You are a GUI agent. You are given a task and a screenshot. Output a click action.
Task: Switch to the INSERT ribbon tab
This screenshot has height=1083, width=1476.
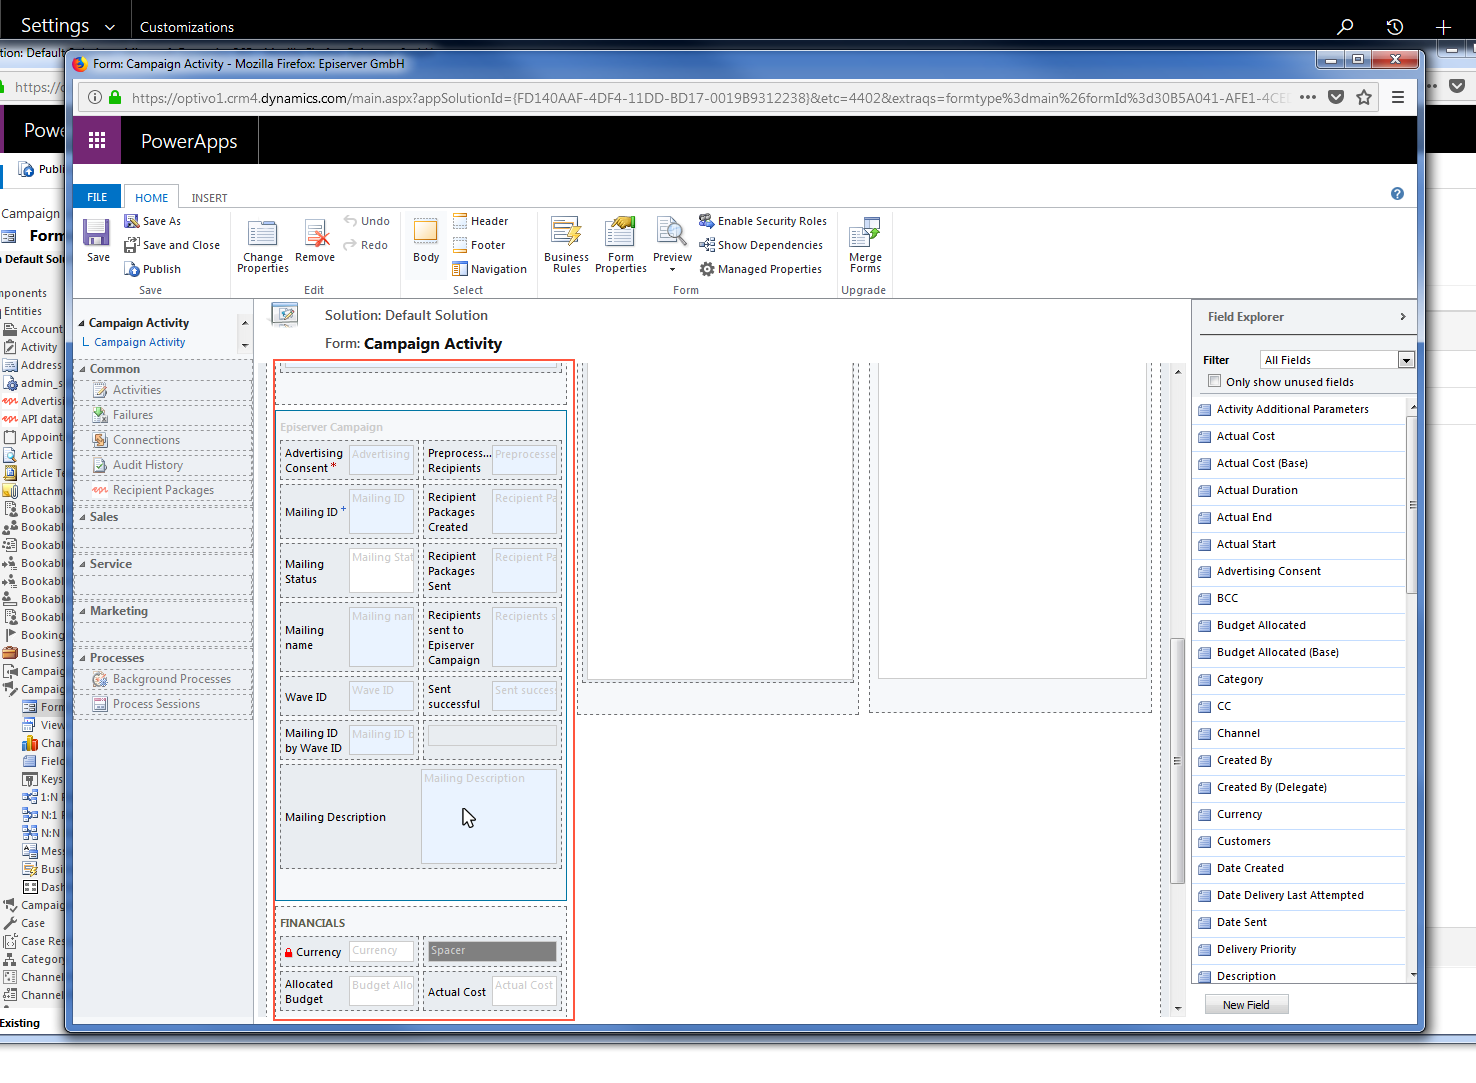209,198
